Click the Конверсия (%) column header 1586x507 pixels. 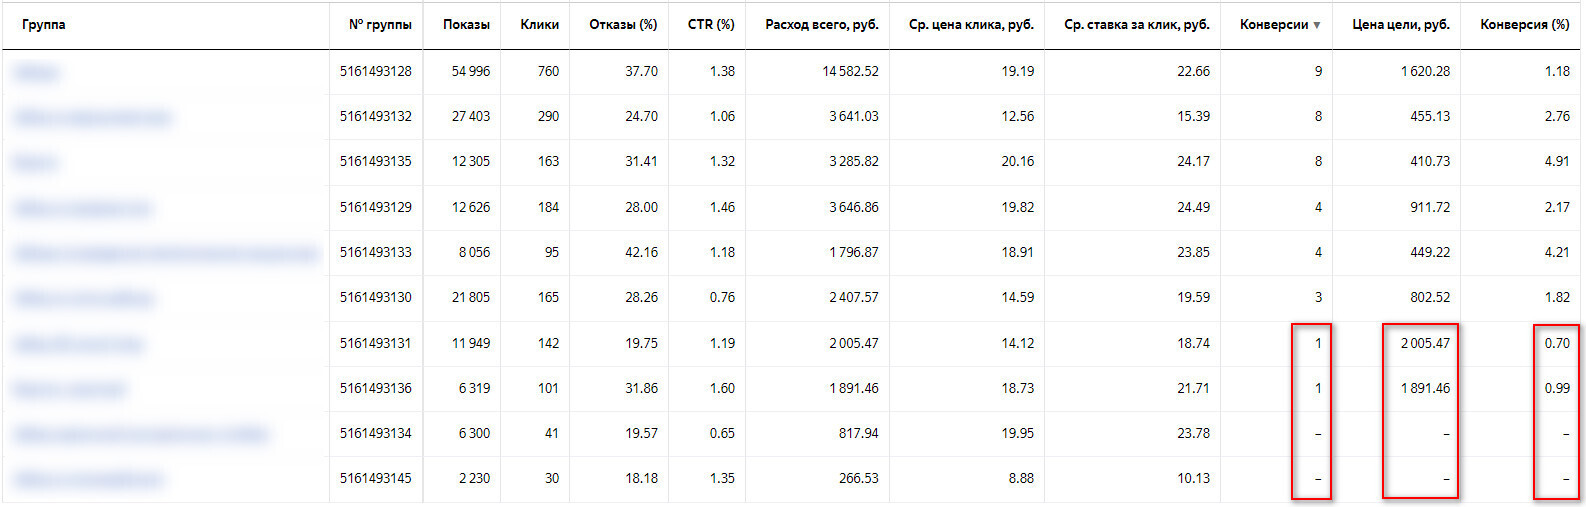point(1524,24)
